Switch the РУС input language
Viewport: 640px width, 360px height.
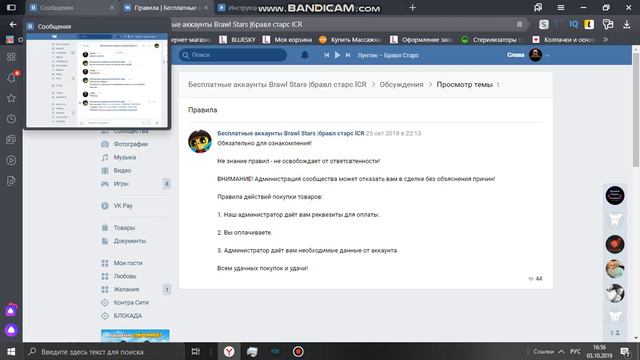[575, 351]
